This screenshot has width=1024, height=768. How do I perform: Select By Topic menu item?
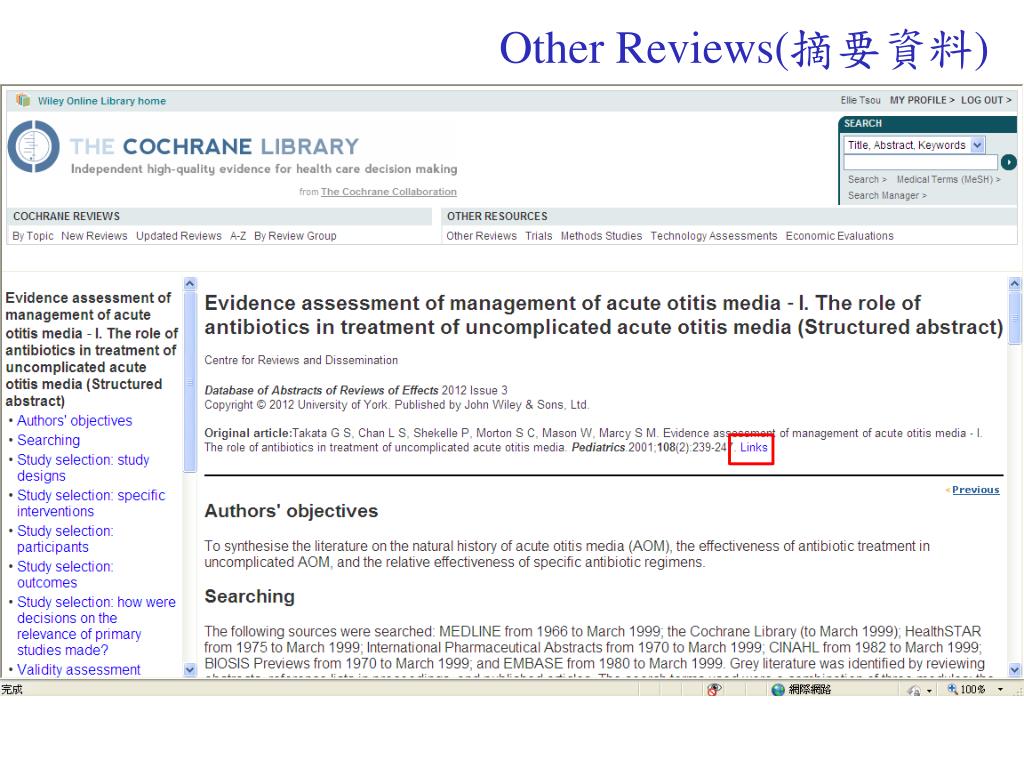click(x=33, y=236)
